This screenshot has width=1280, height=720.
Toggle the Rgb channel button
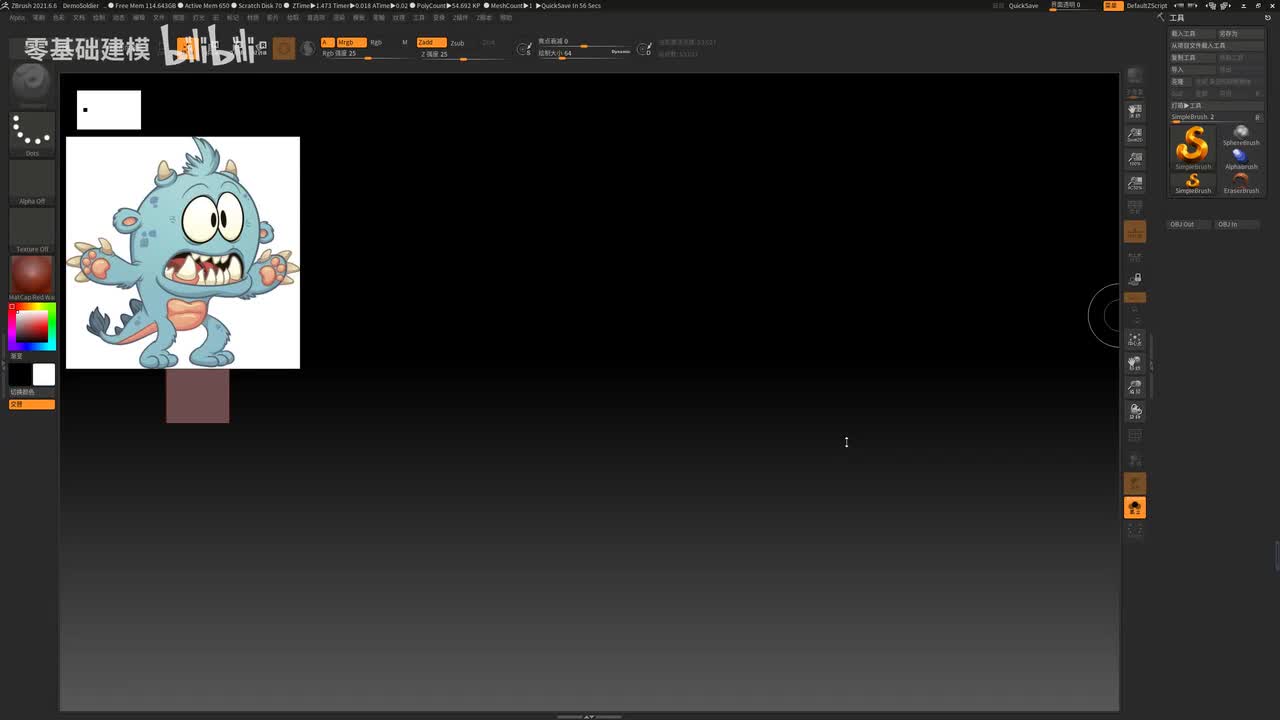376,42
